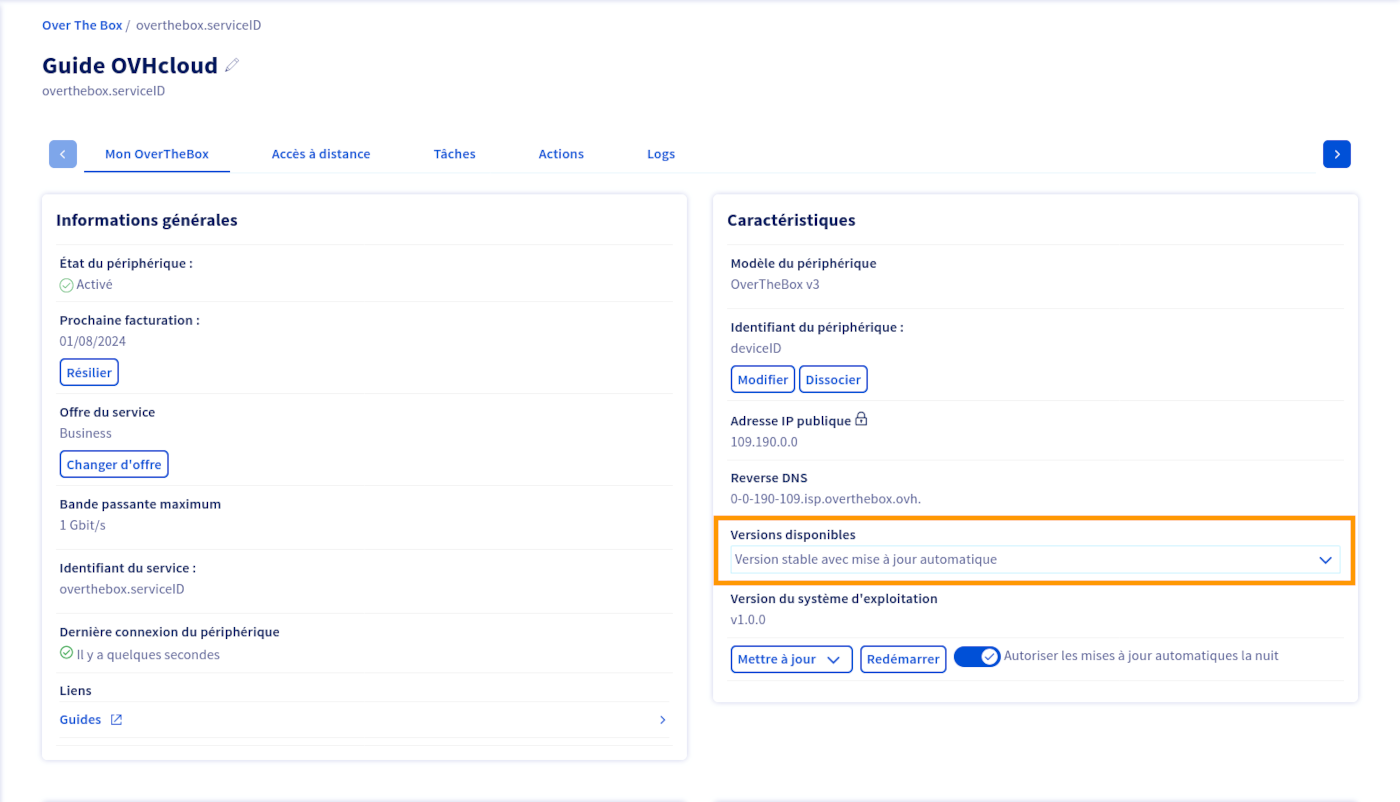Viewport: 1400px width, 802px height.
Task: Click the Modifier device identifier button
Action: click(x=763, y=380)
